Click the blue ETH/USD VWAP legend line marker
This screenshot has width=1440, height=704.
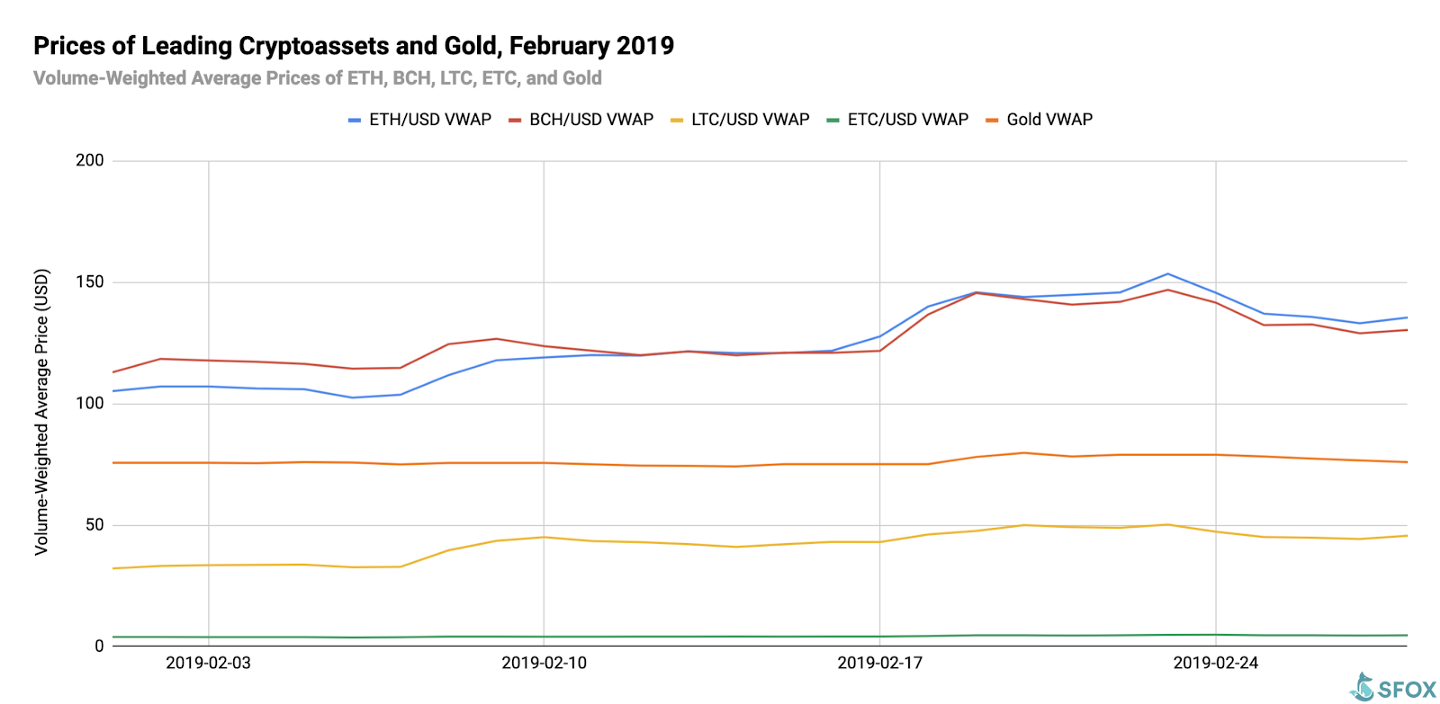tap(354, 120)
